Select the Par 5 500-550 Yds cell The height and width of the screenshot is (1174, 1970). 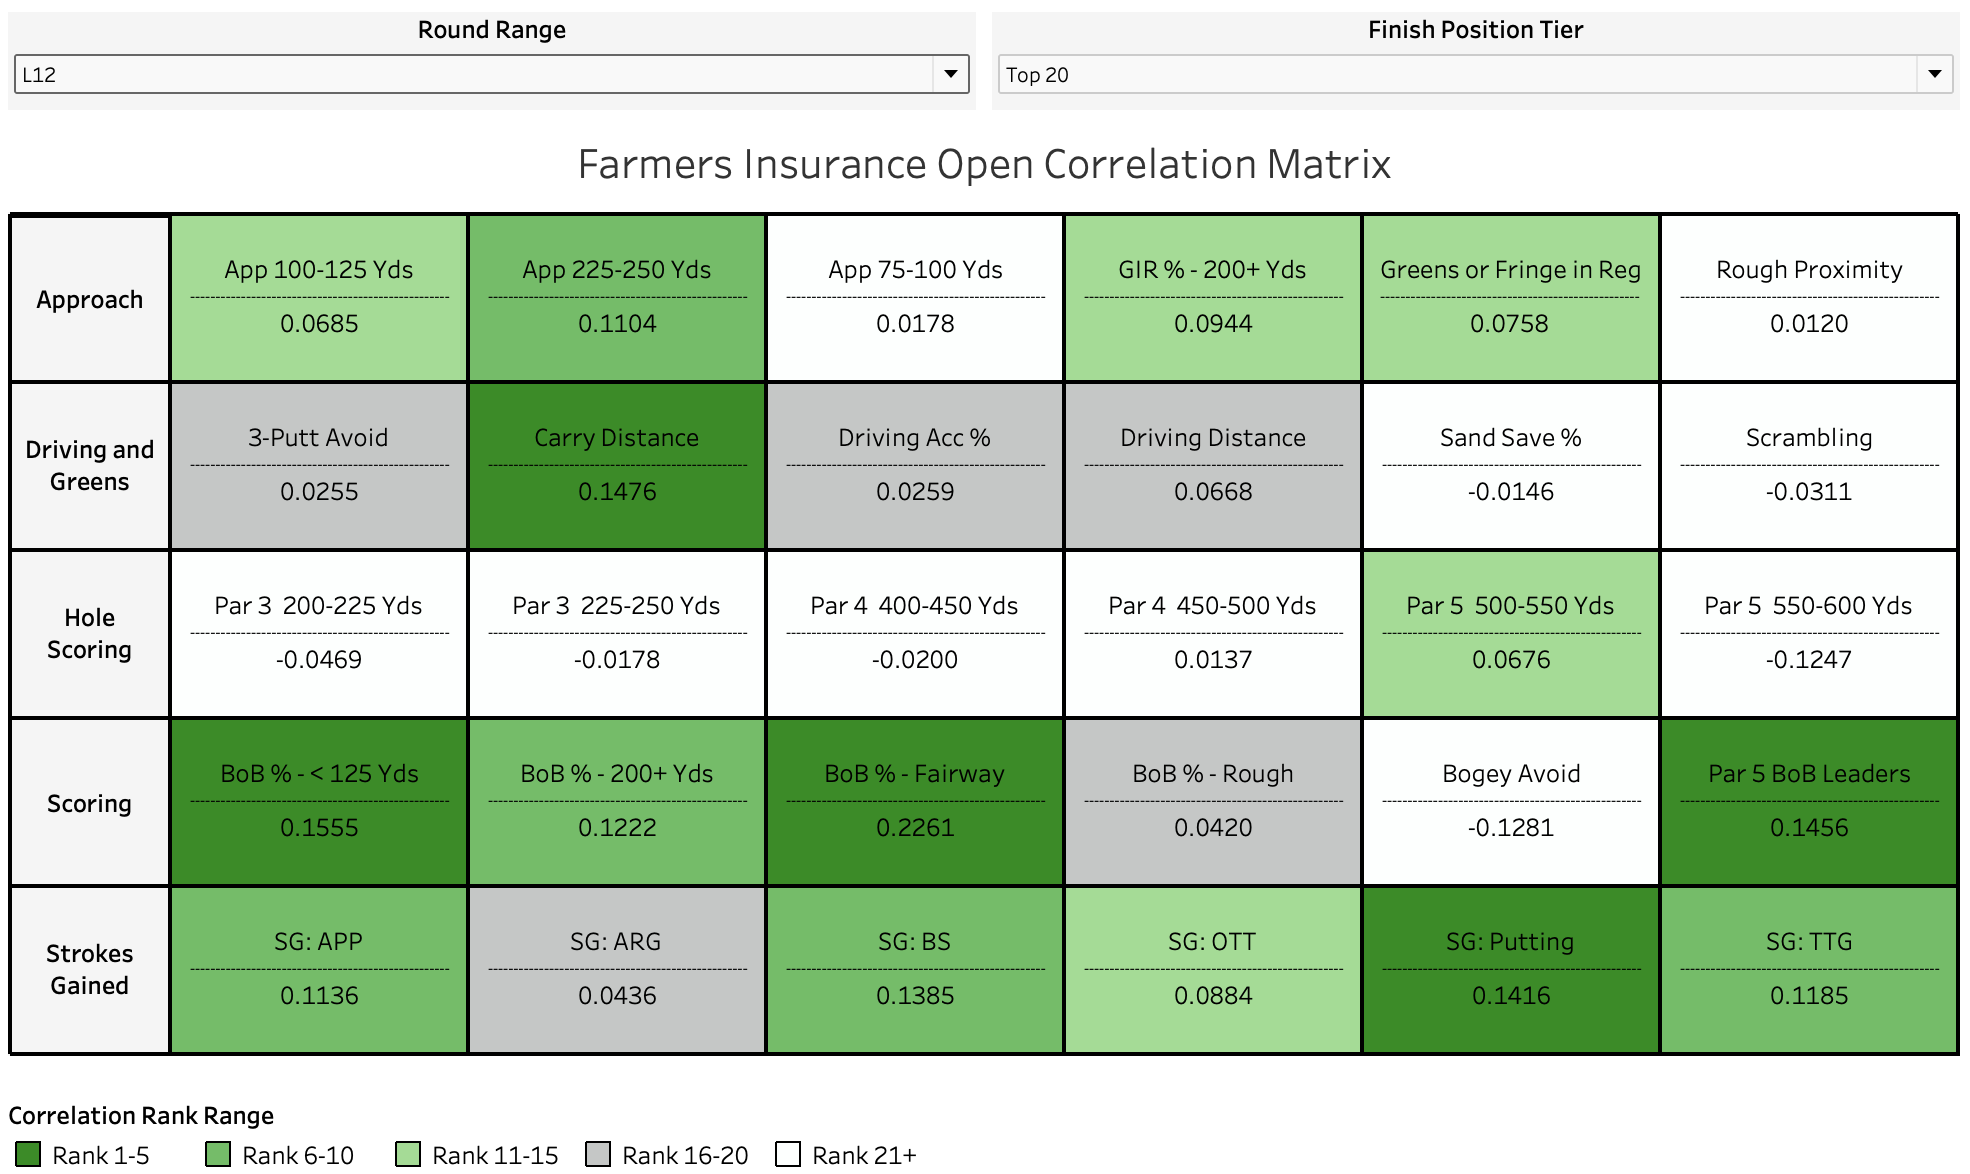pyautogui.click(x=1511, y=634)
